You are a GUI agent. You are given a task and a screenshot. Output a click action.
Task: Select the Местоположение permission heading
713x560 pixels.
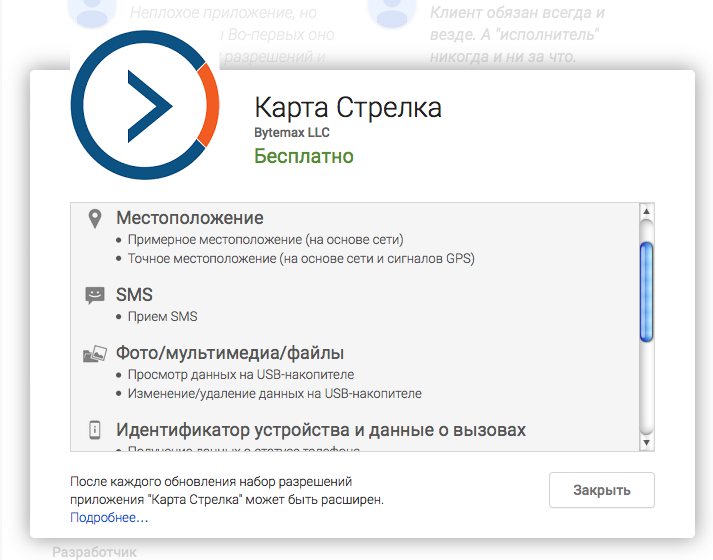190,218
